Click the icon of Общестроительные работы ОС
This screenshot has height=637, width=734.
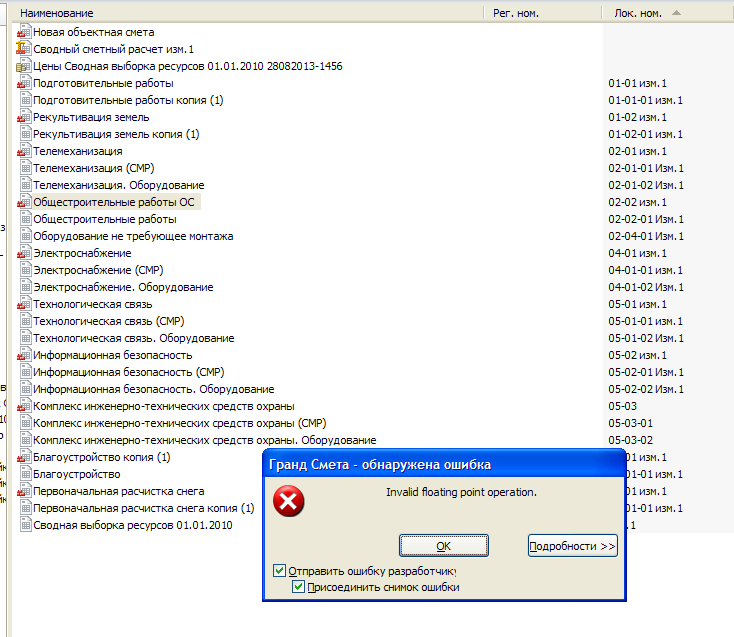[x=24, y=202]
